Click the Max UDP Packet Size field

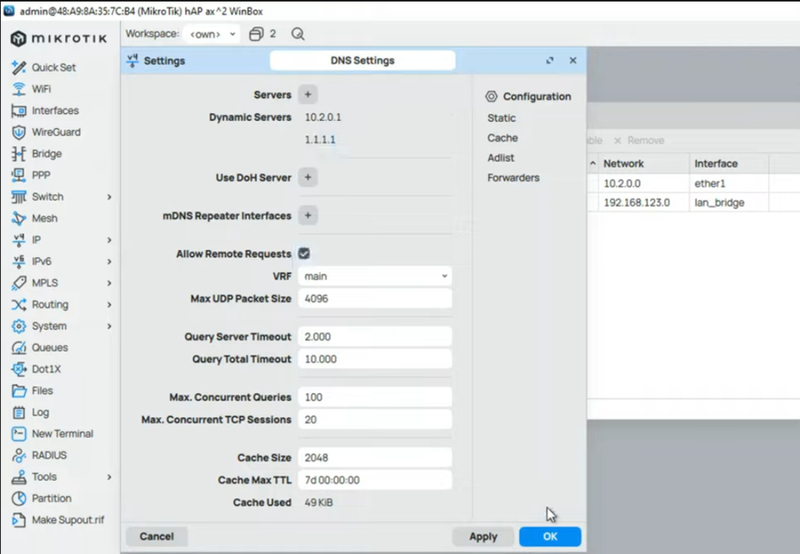pos(375,298)
